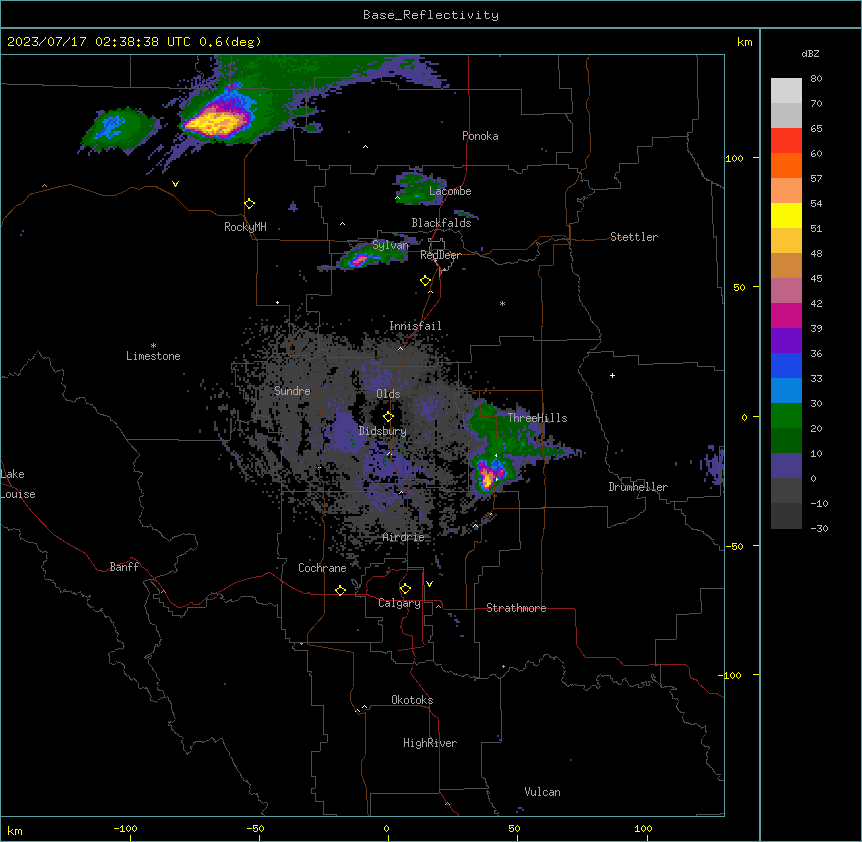Click the -30 value on dBZ scale
862x842 pixels.
819,528
